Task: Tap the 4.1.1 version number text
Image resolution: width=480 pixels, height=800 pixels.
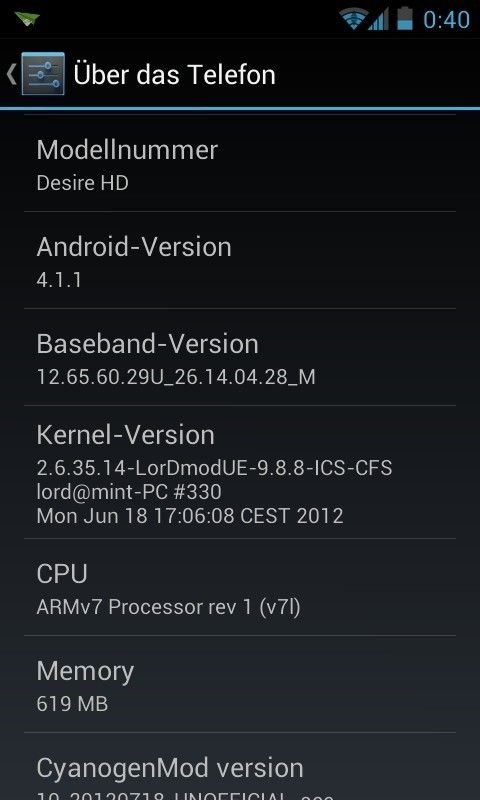Action: (x=59, y=280)
